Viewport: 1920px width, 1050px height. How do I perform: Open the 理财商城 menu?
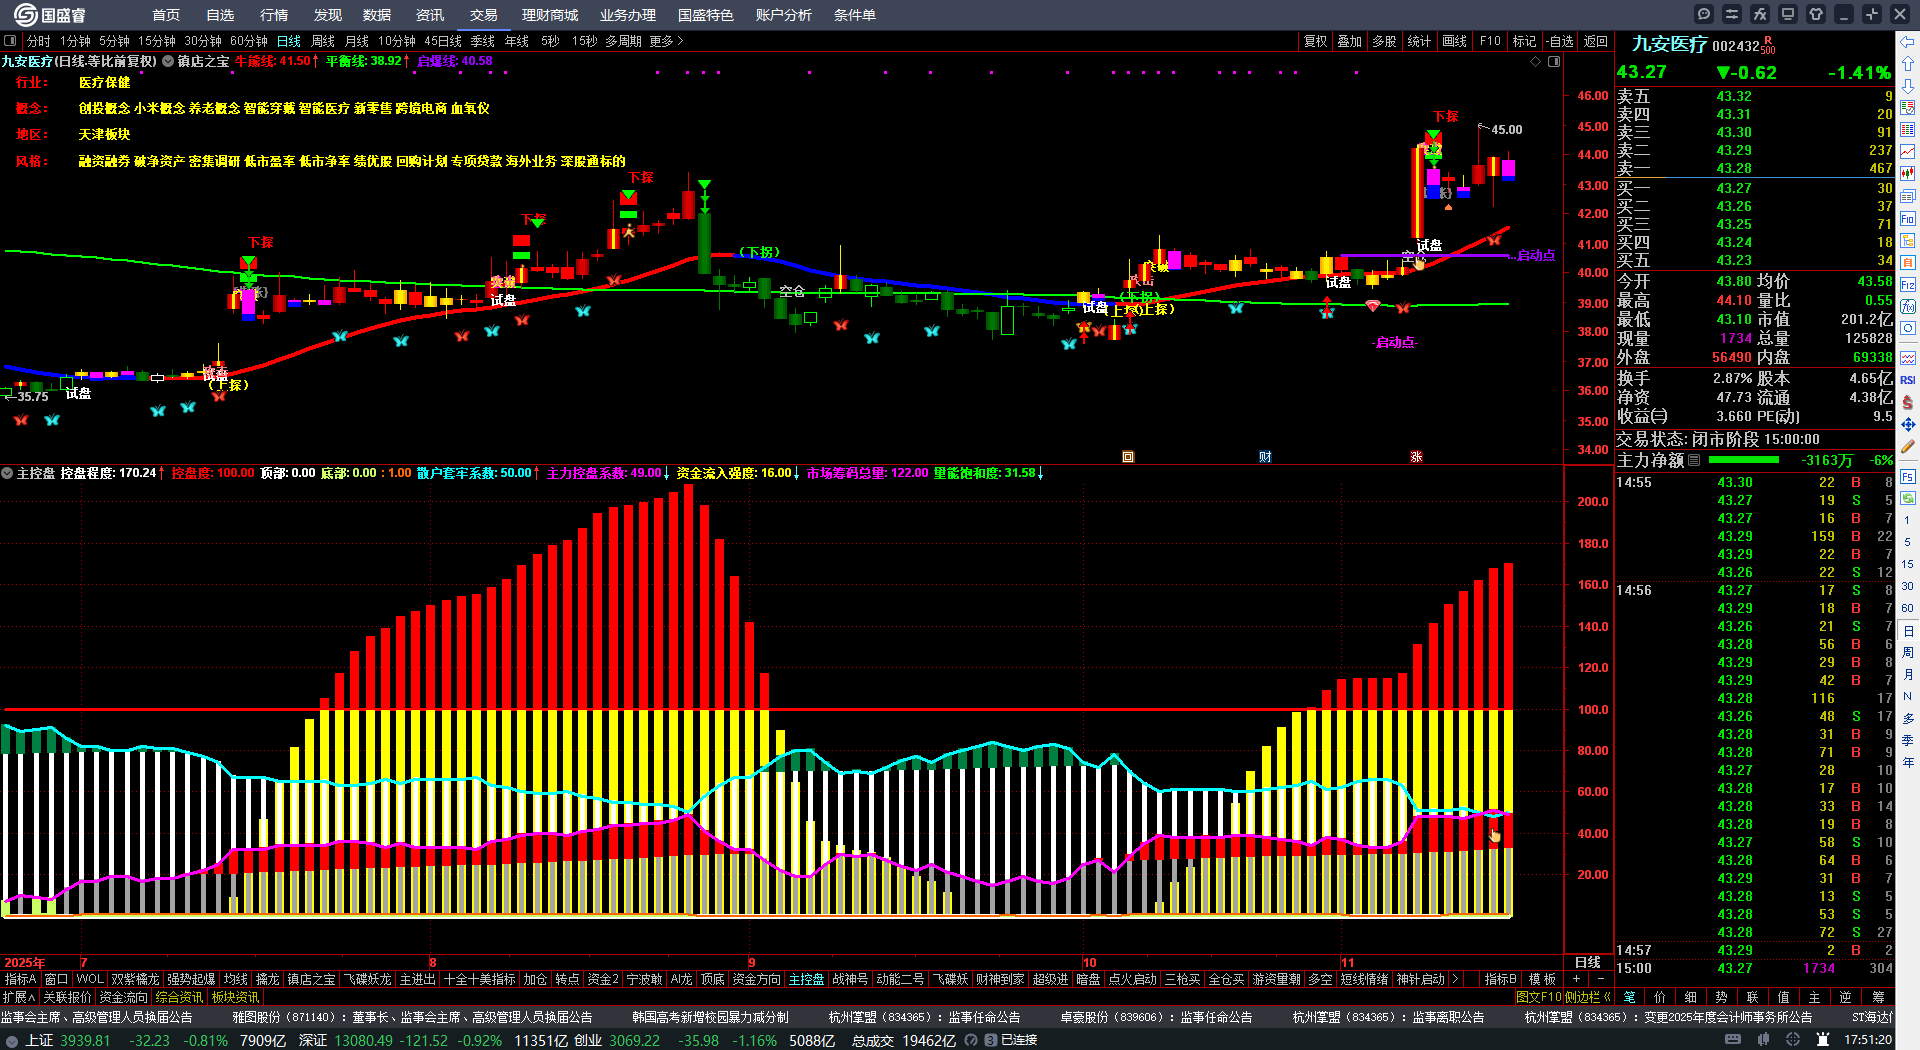click(550, 15)
